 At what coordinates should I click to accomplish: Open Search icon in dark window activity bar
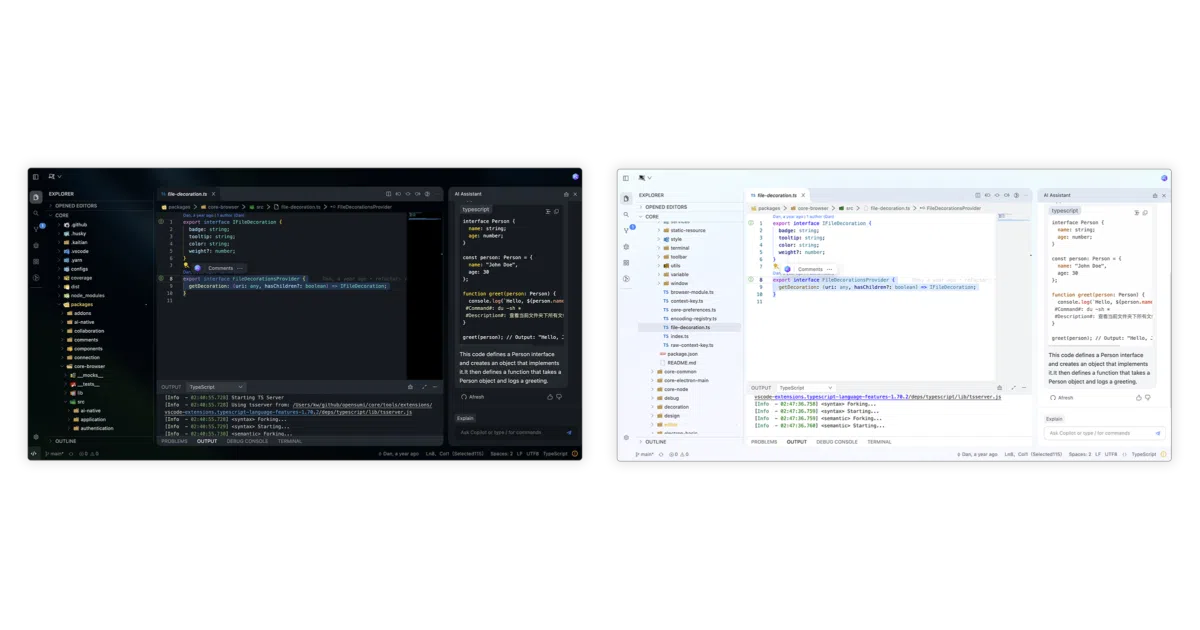point(36,213)
